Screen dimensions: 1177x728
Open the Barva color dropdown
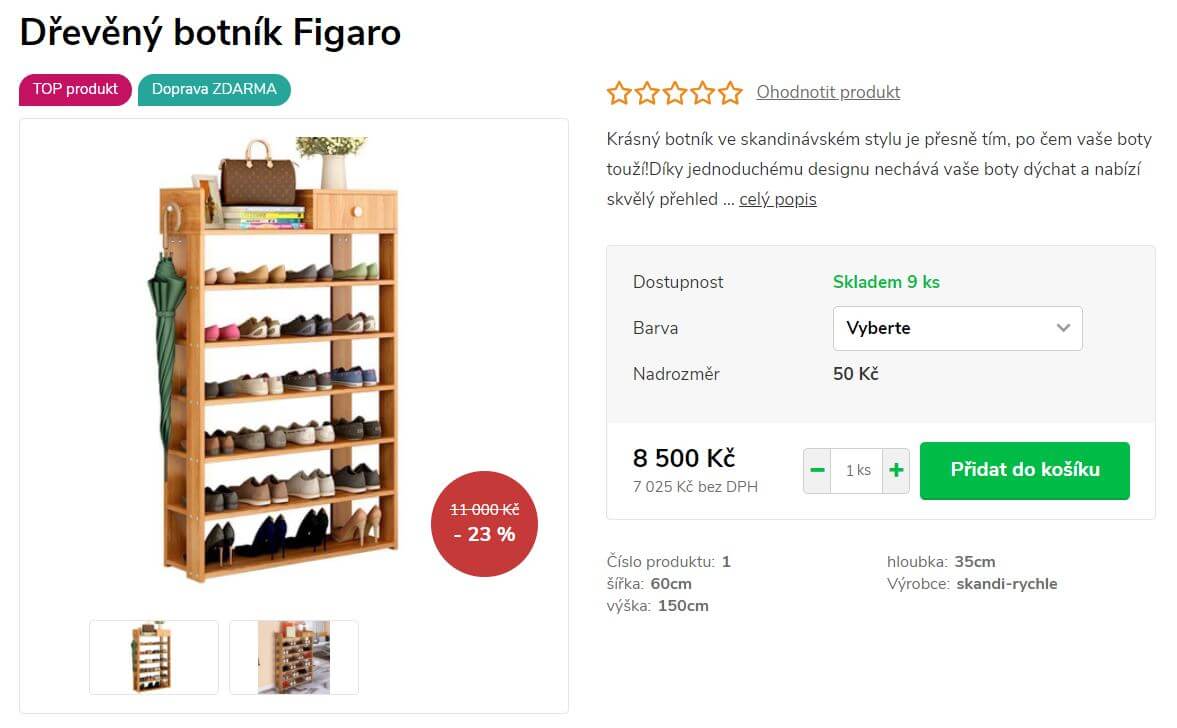coord(957,328)
